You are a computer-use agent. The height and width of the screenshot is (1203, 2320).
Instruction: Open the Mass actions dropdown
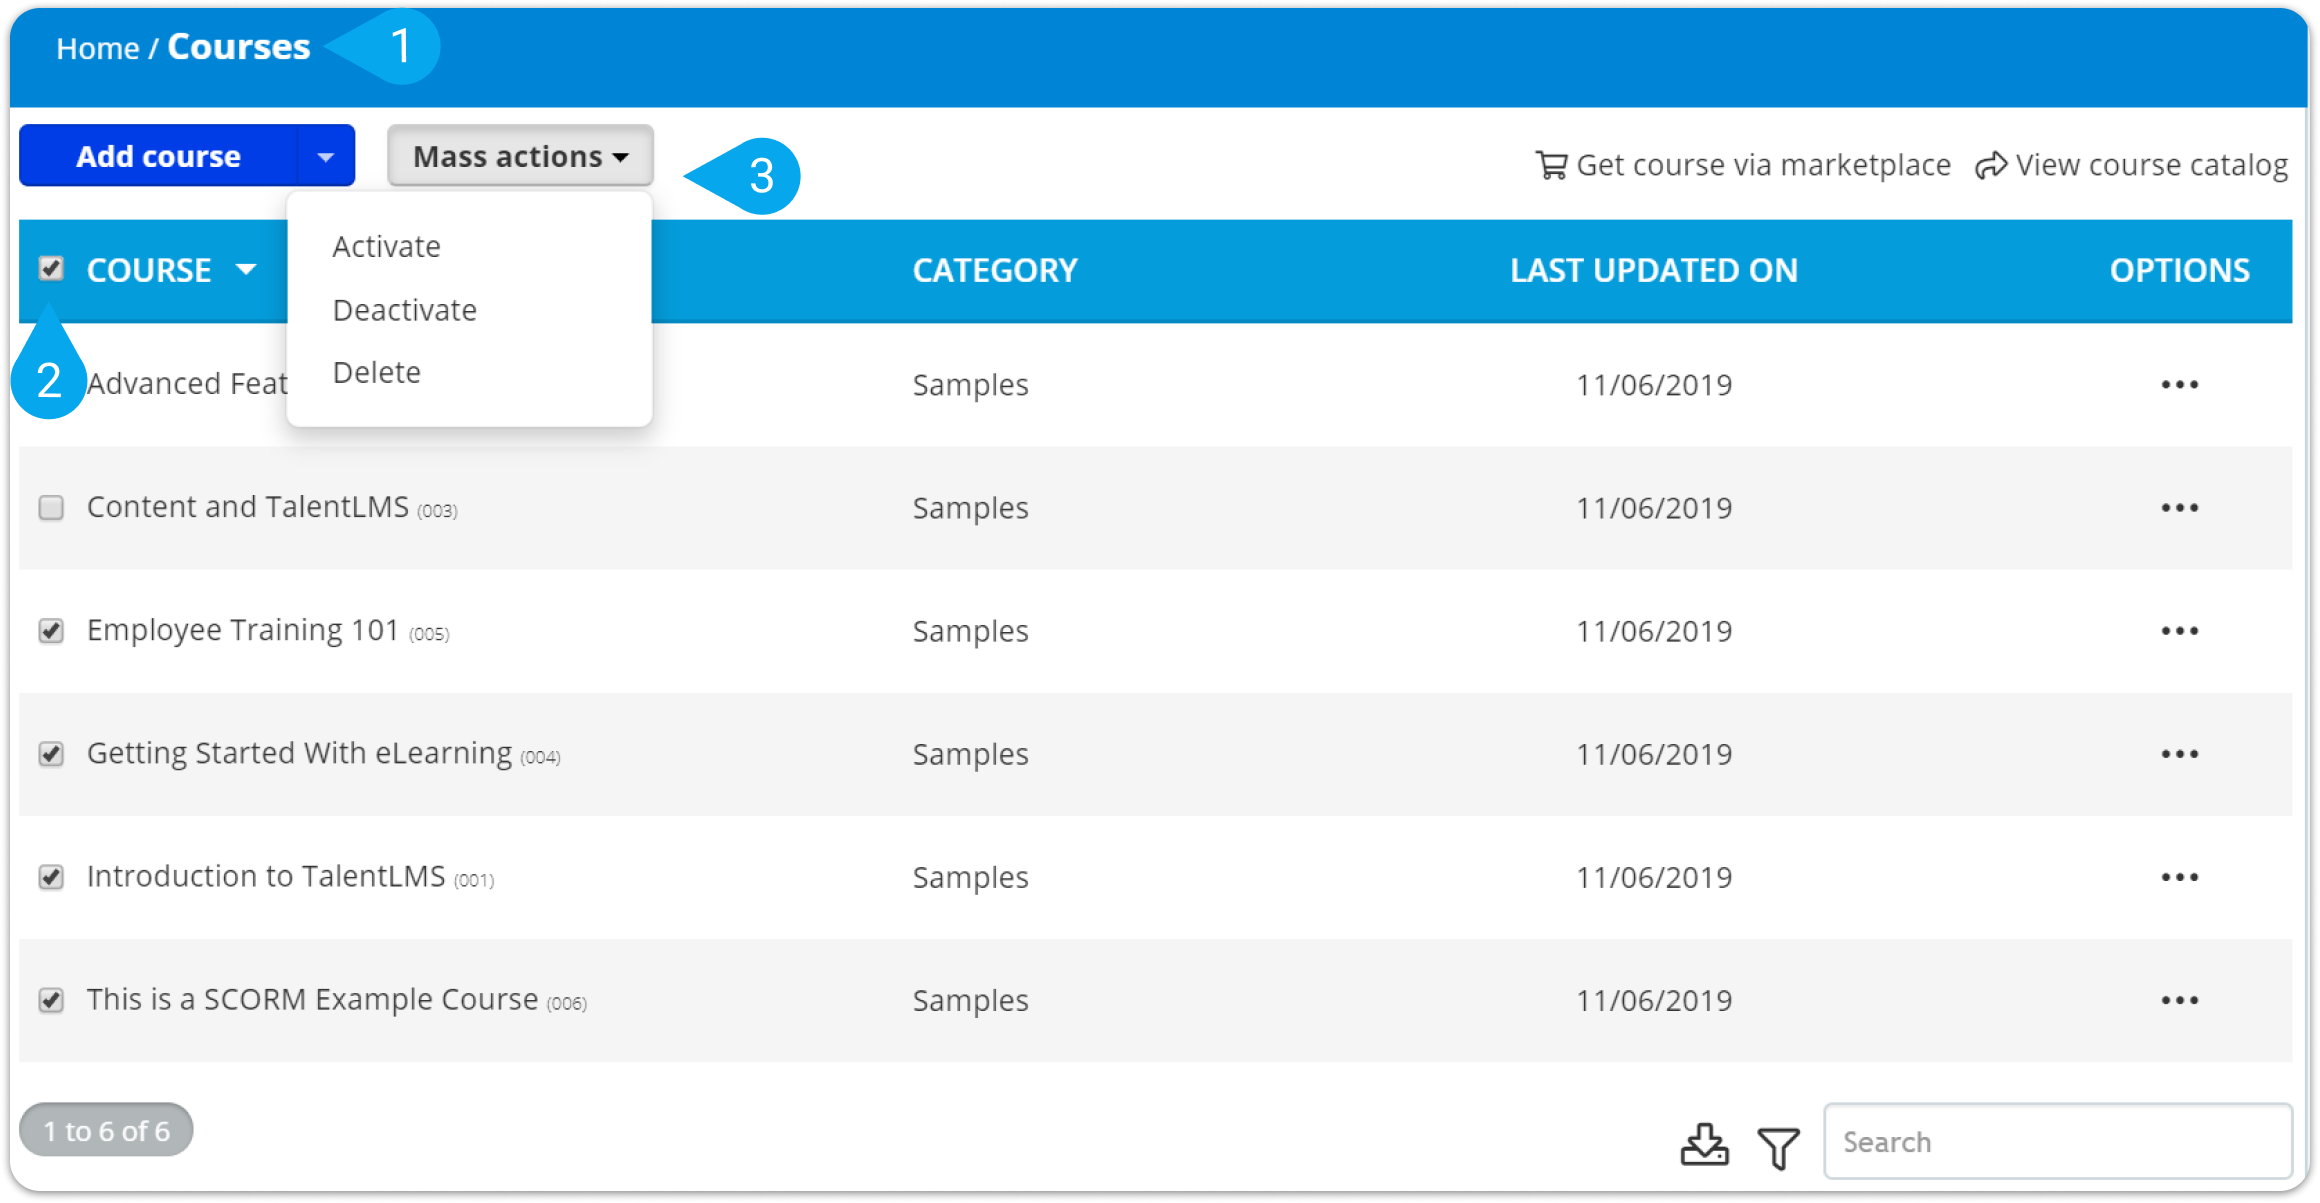click(x=520, y=156)
